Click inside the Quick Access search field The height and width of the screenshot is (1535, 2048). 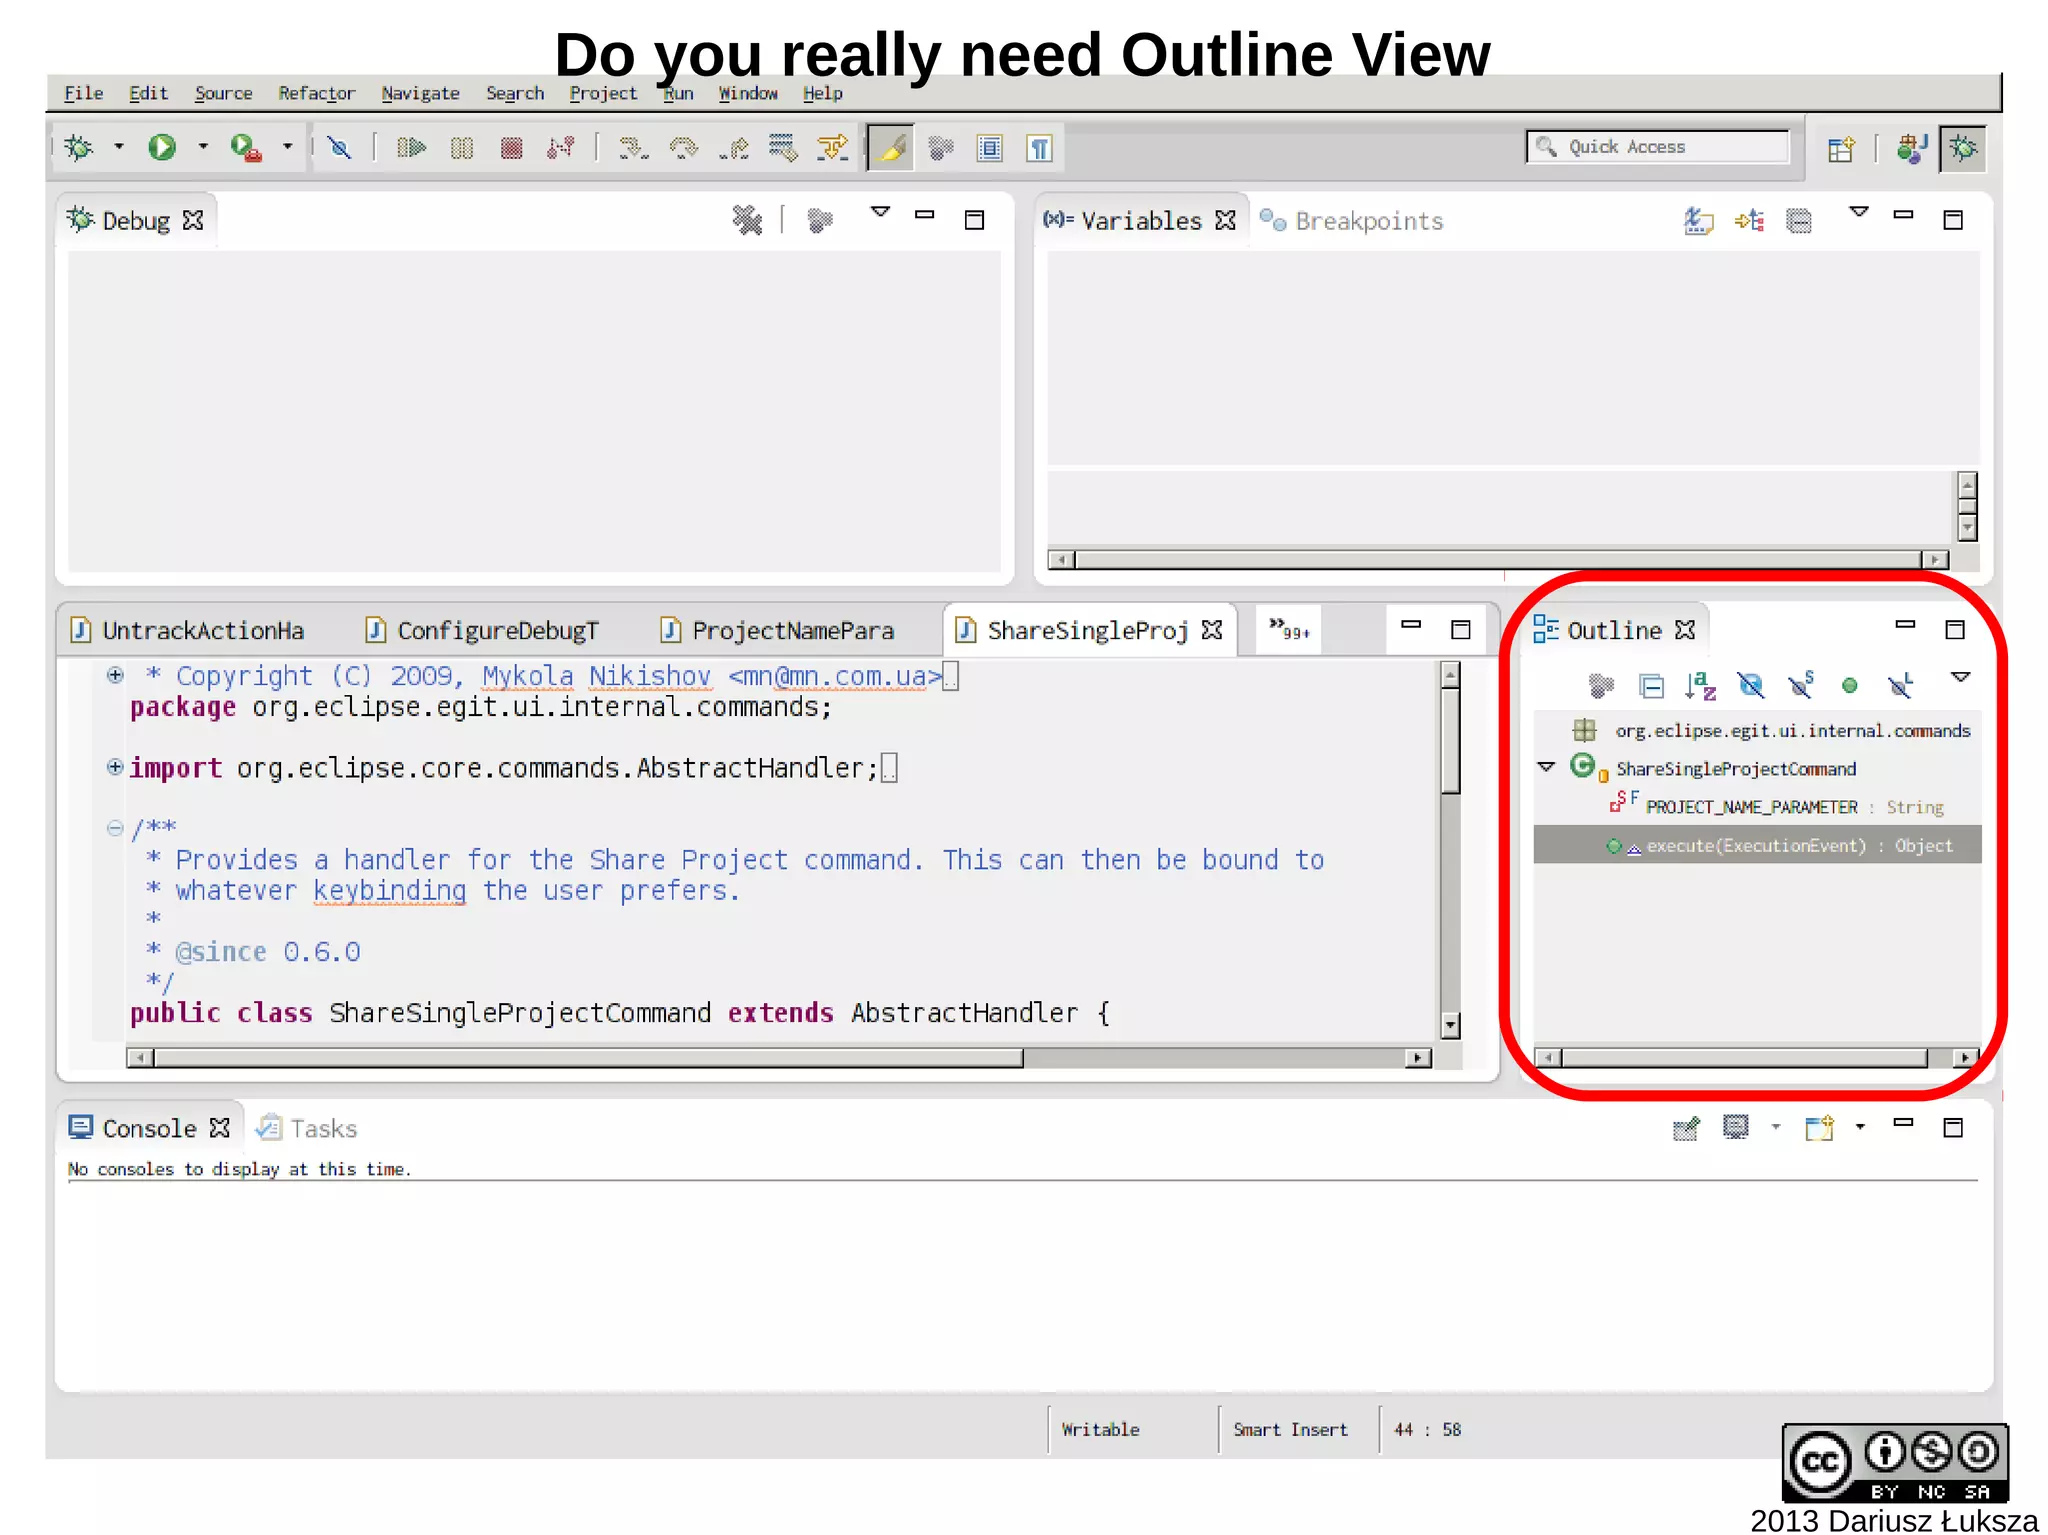(x=1657, y=147)
